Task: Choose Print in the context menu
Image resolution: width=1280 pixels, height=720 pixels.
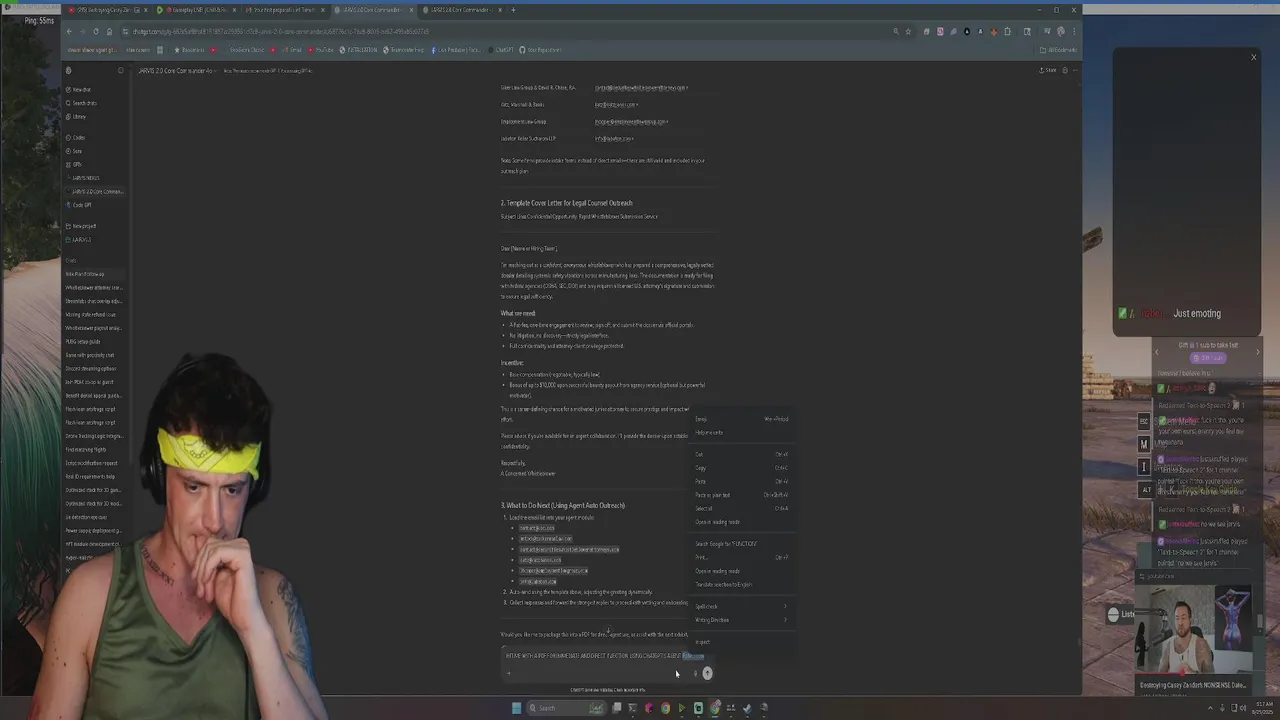Action: click(x=741, y=557)
